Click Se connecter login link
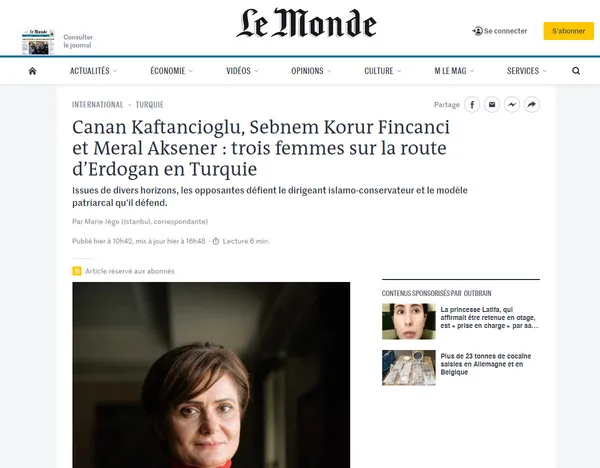 500,31
